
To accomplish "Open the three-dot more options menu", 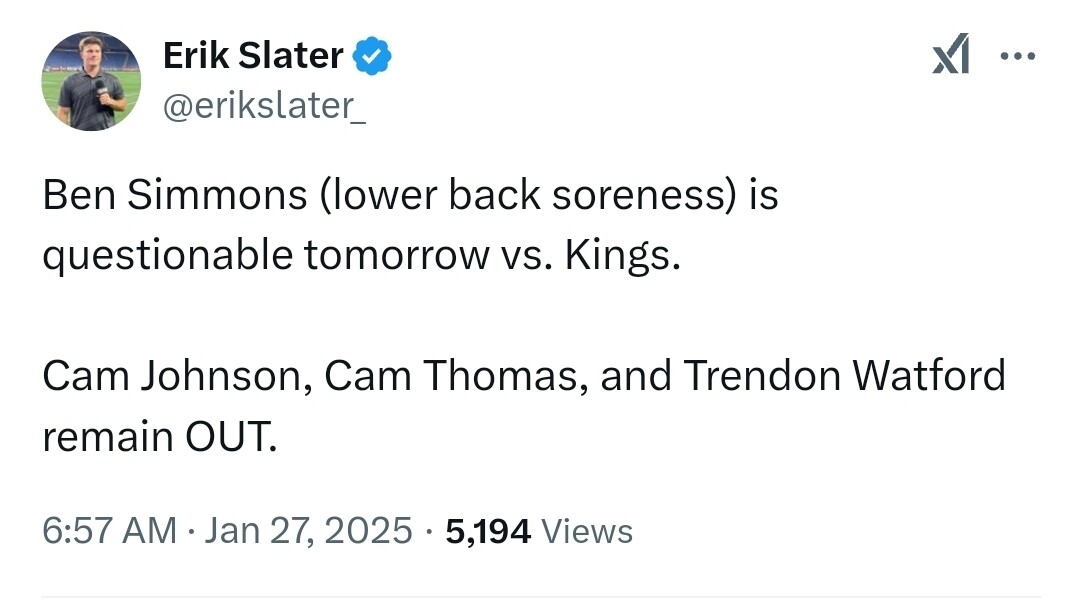I will coord(1018,57).
